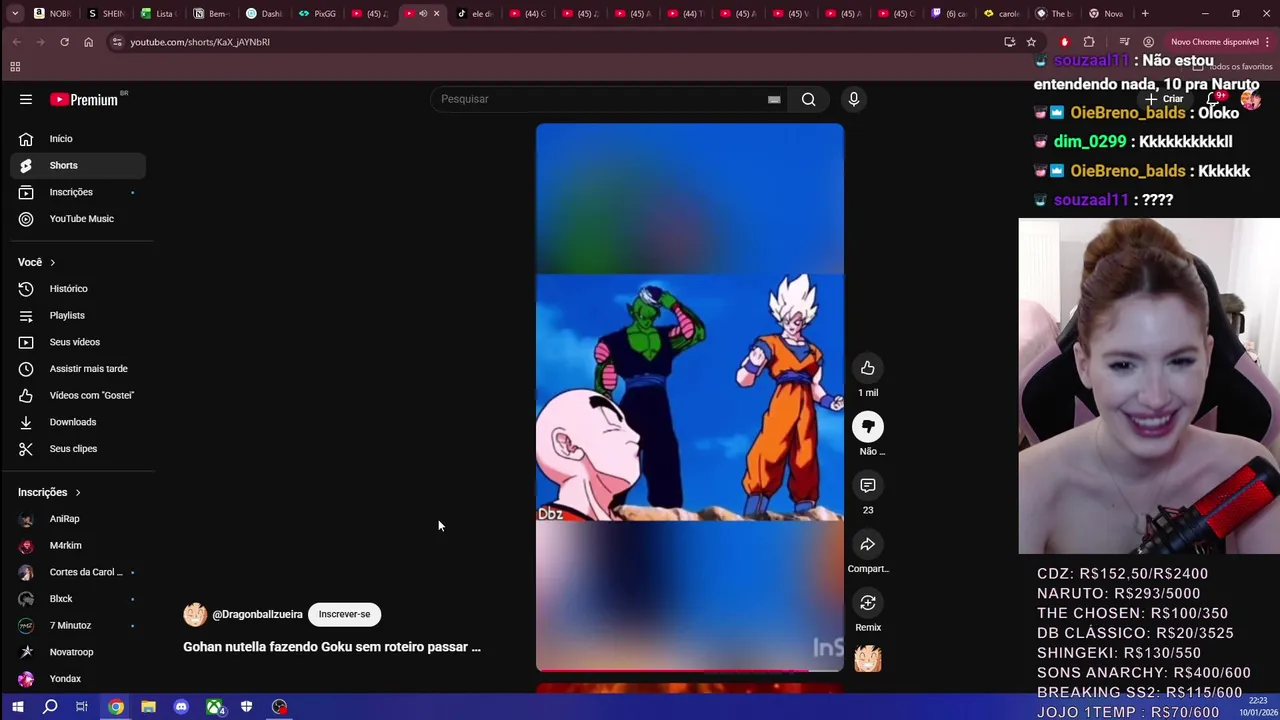
Task: Click the Dragonballzueira channel avatar
Action: (x=195, y=614)
